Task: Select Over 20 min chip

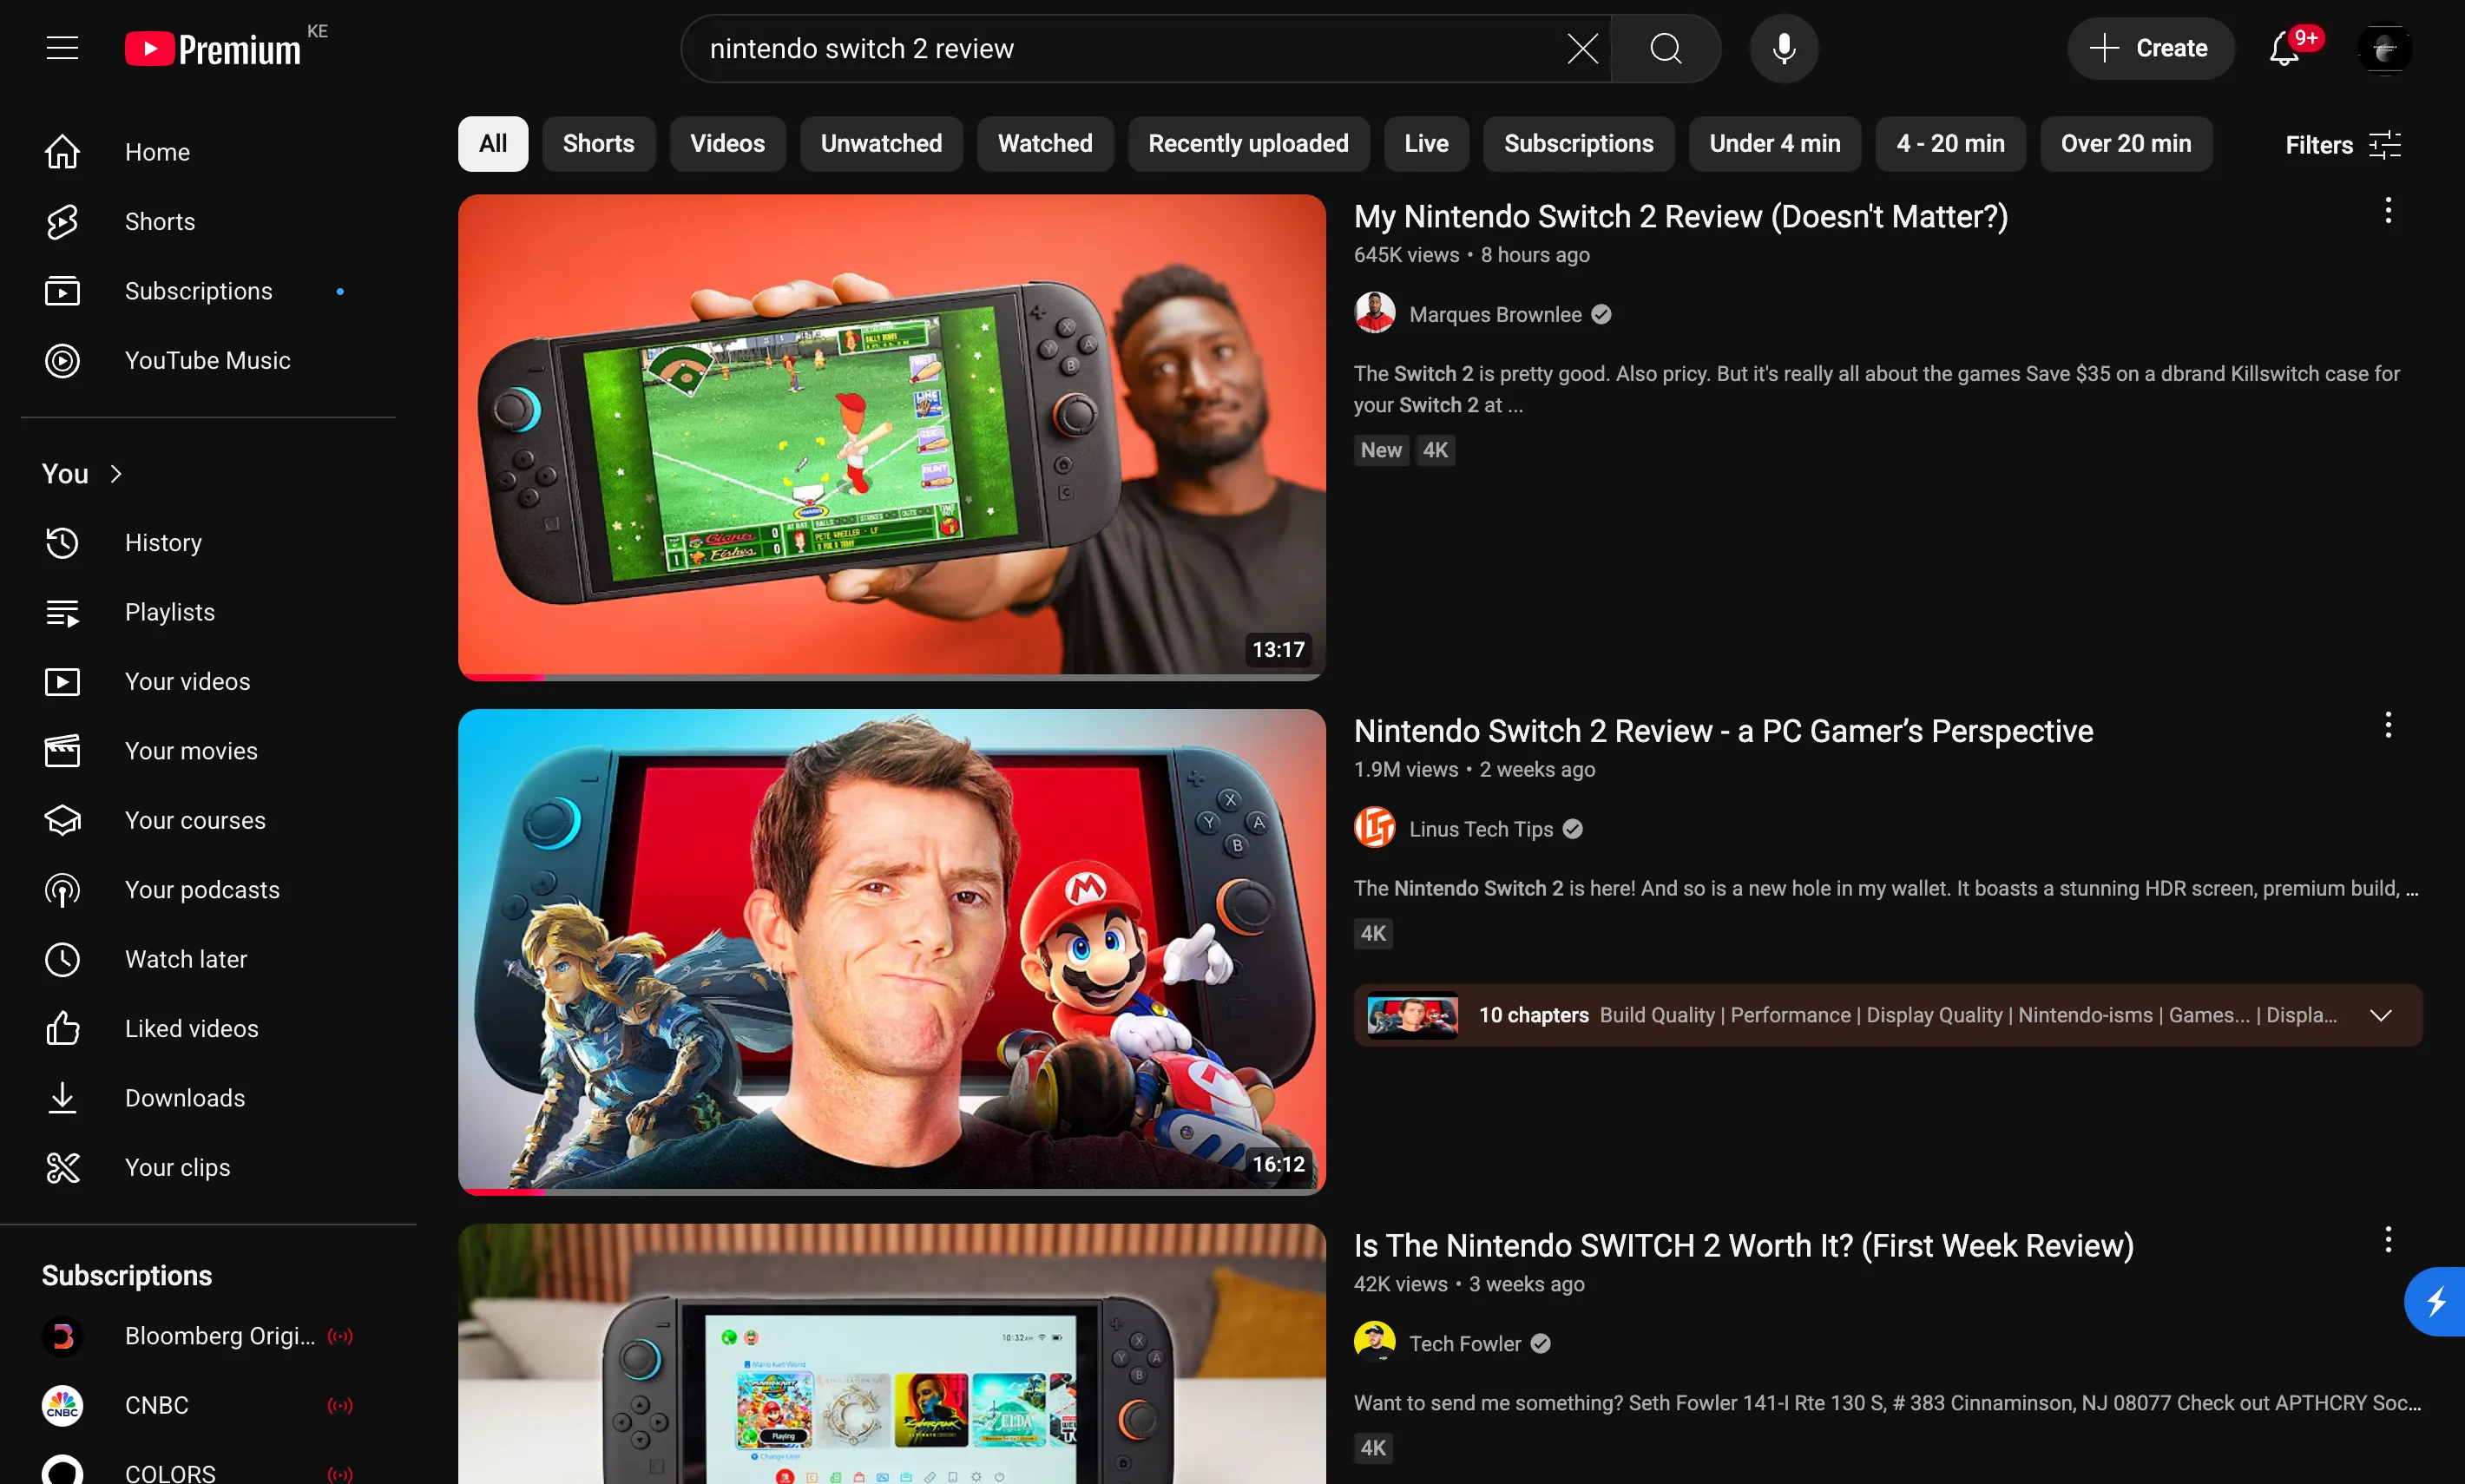Action: coord(2125,144)
